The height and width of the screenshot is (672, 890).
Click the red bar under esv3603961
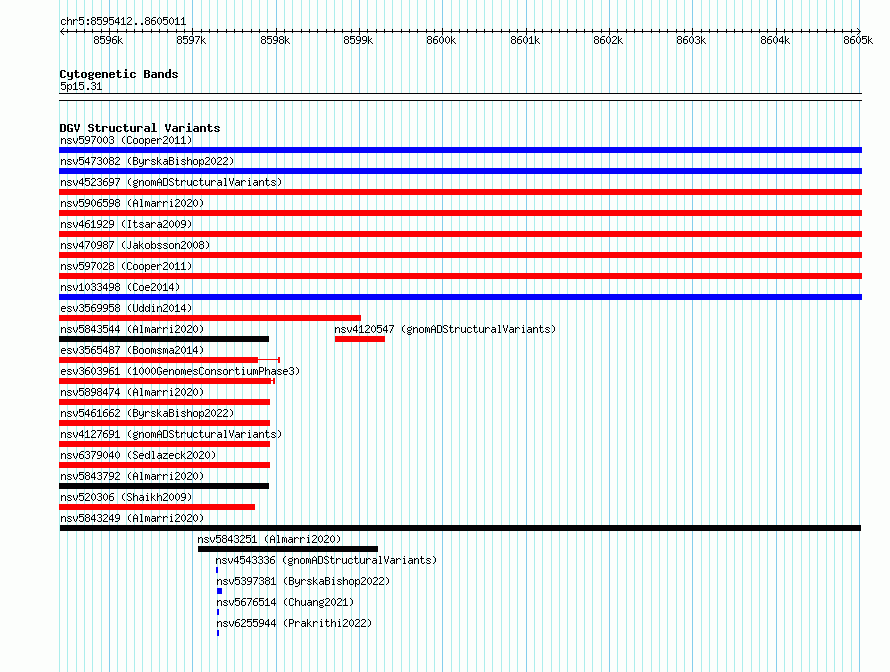pos(165,381)
